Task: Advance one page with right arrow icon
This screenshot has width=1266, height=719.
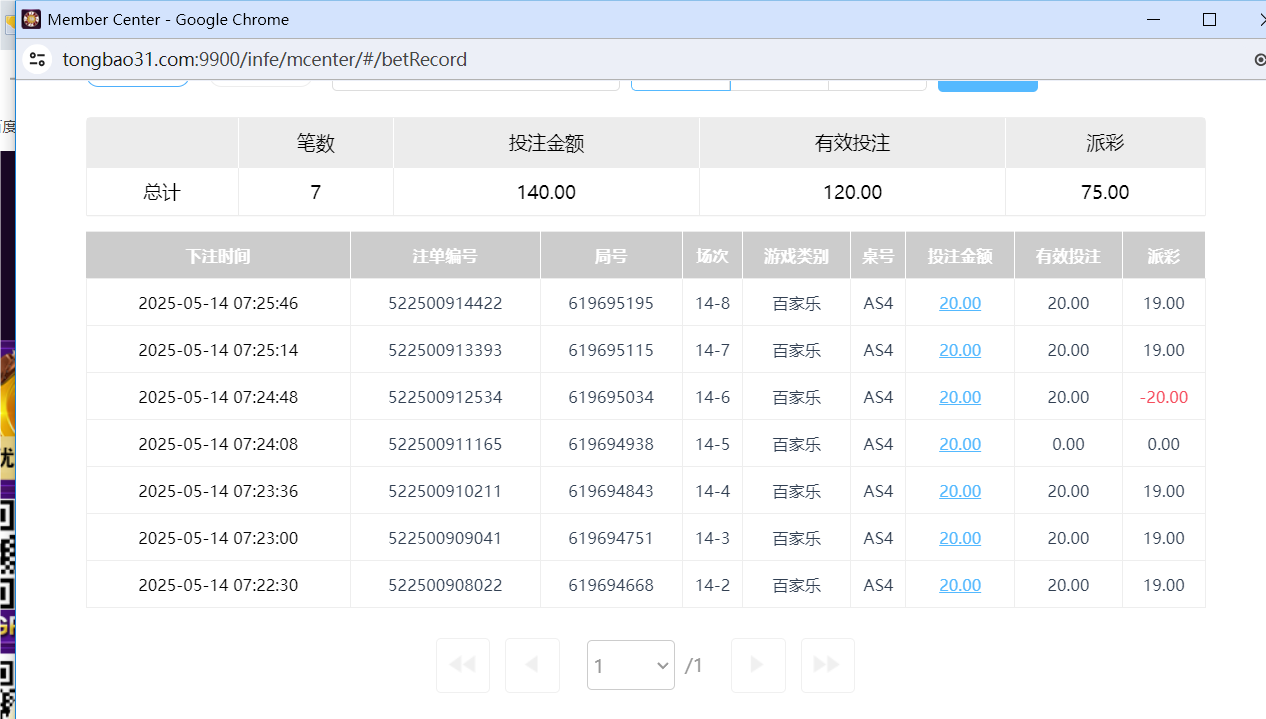Action: pos(758,664)
